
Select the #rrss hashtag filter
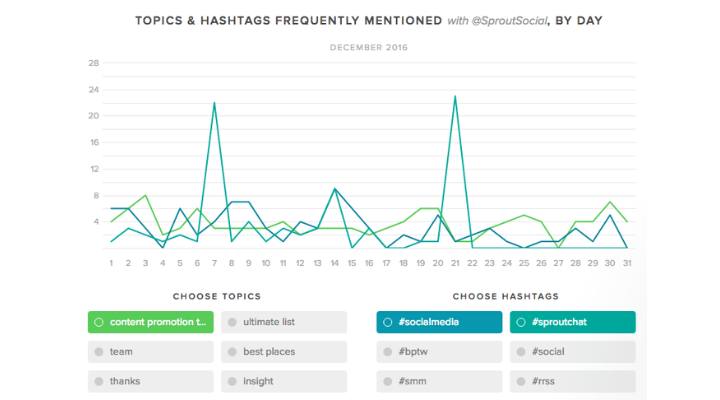point(572,381)
